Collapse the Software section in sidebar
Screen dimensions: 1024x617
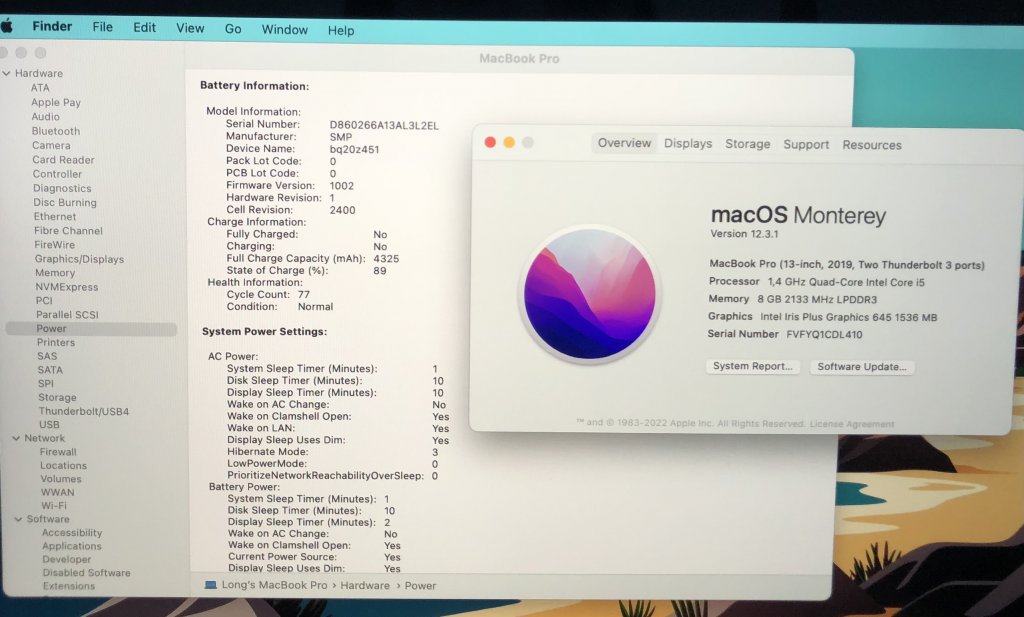point(18,519)
